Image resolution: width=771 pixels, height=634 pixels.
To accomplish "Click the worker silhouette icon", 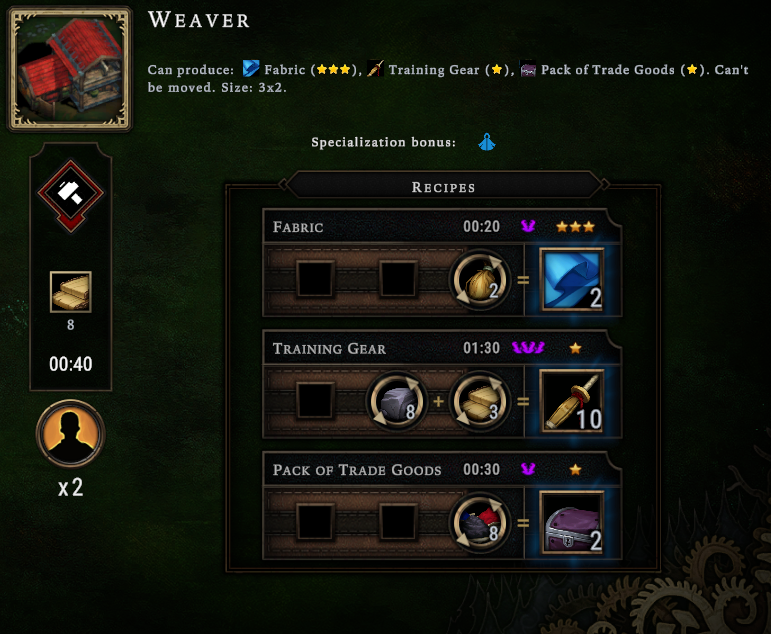I will [x=70, y=434].
